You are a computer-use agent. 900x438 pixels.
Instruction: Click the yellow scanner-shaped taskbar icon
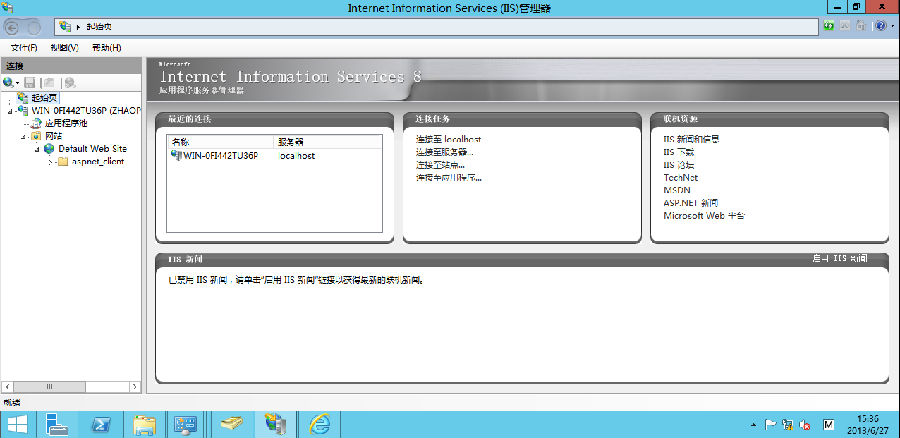tap(232, 424)
